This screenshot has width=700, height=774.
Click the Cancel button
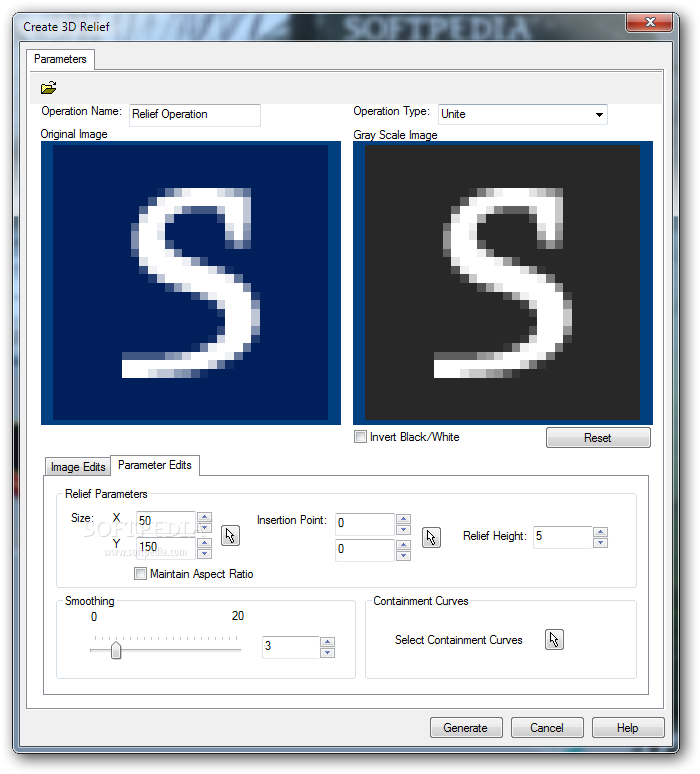[x=546, y=728]
